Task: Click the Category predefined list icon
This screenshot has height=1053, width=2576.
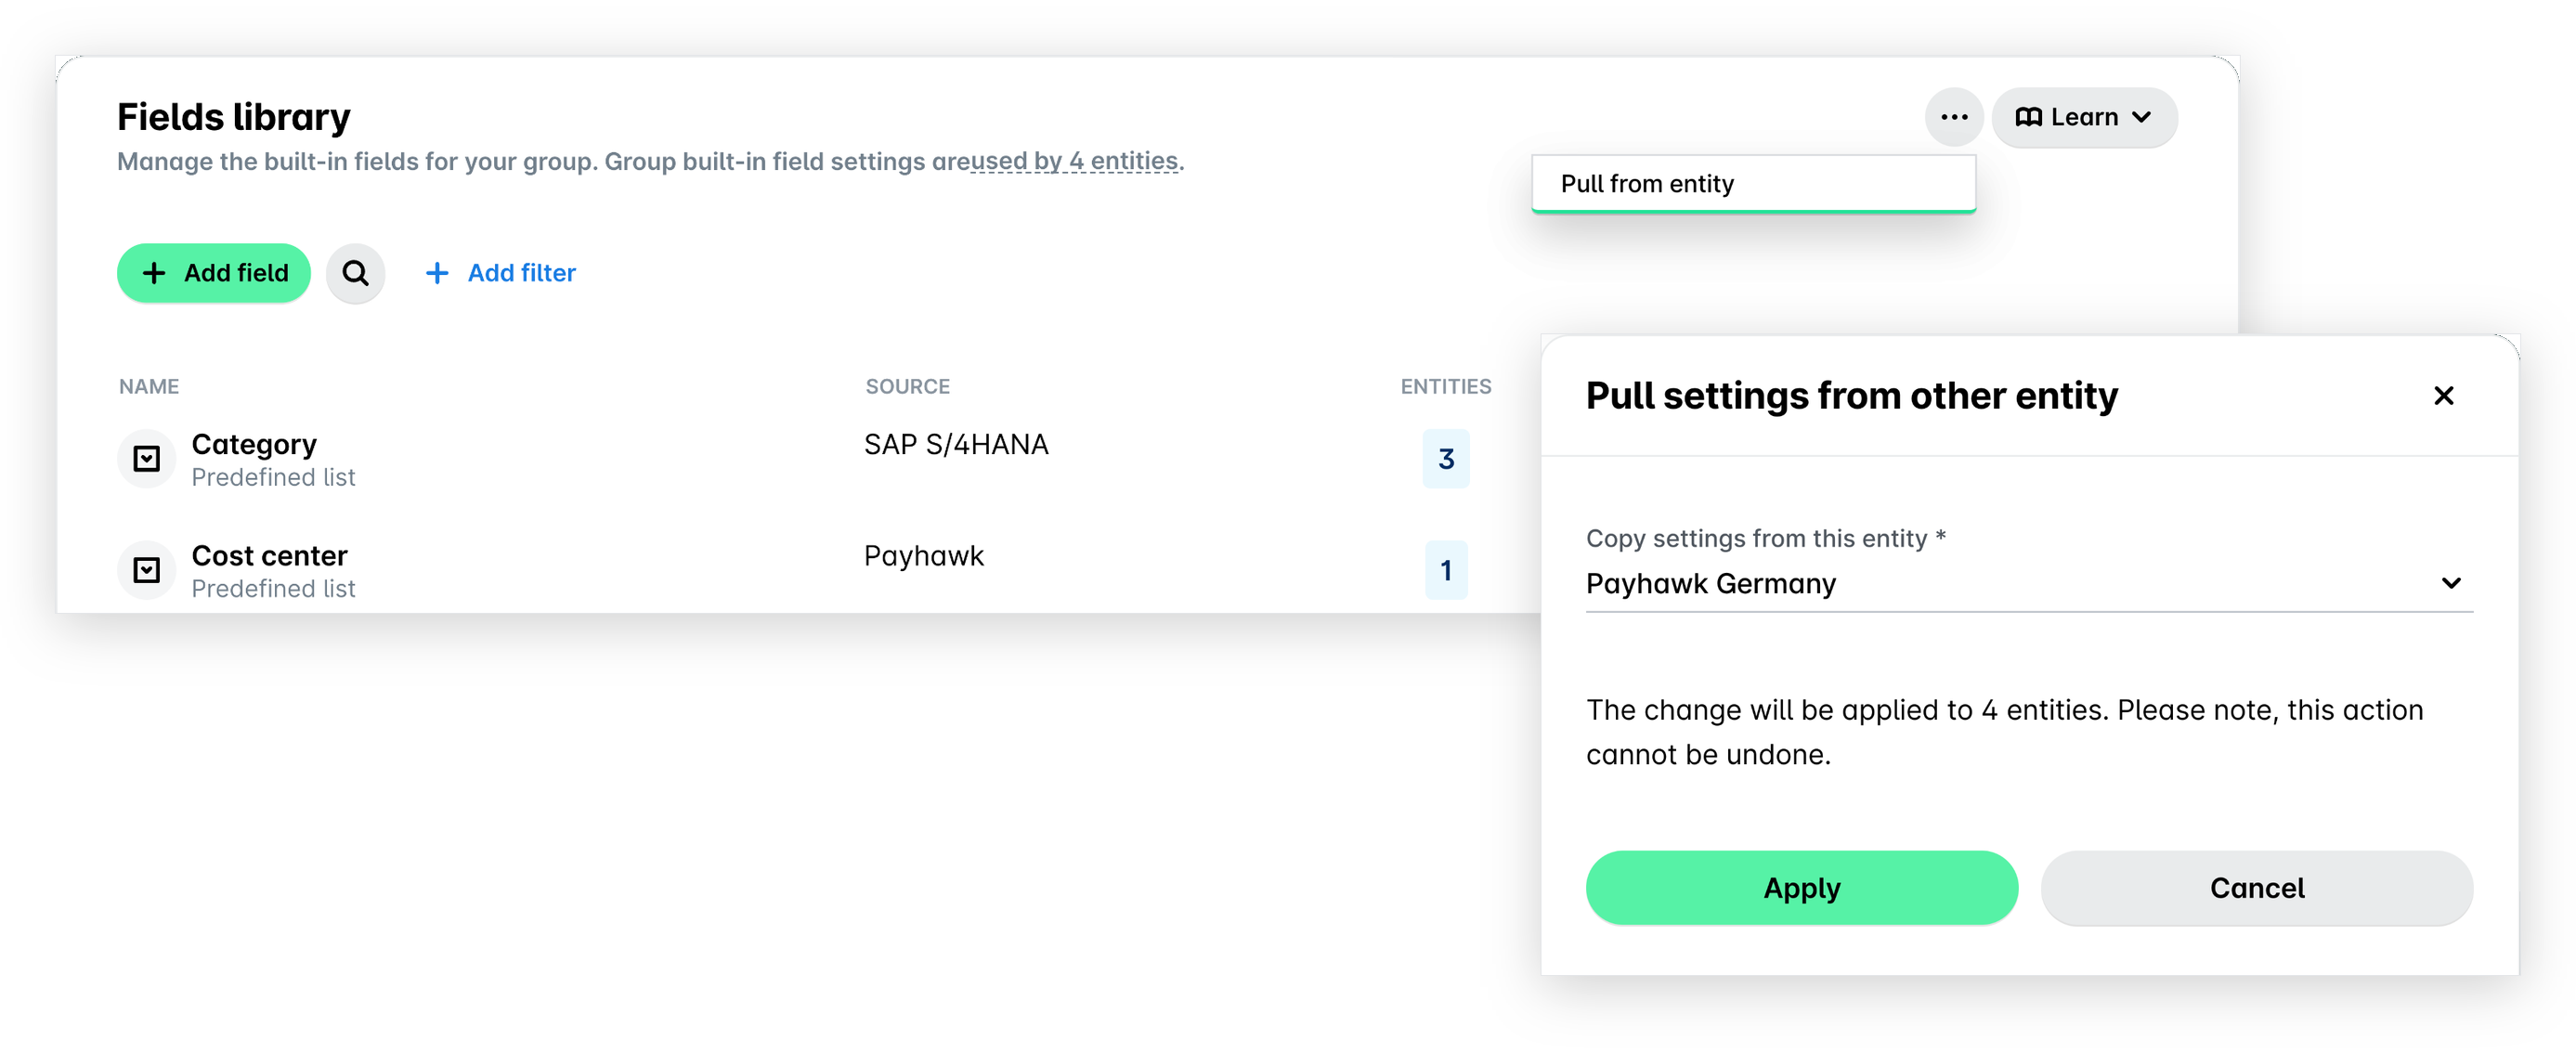Action: (147, 459)
